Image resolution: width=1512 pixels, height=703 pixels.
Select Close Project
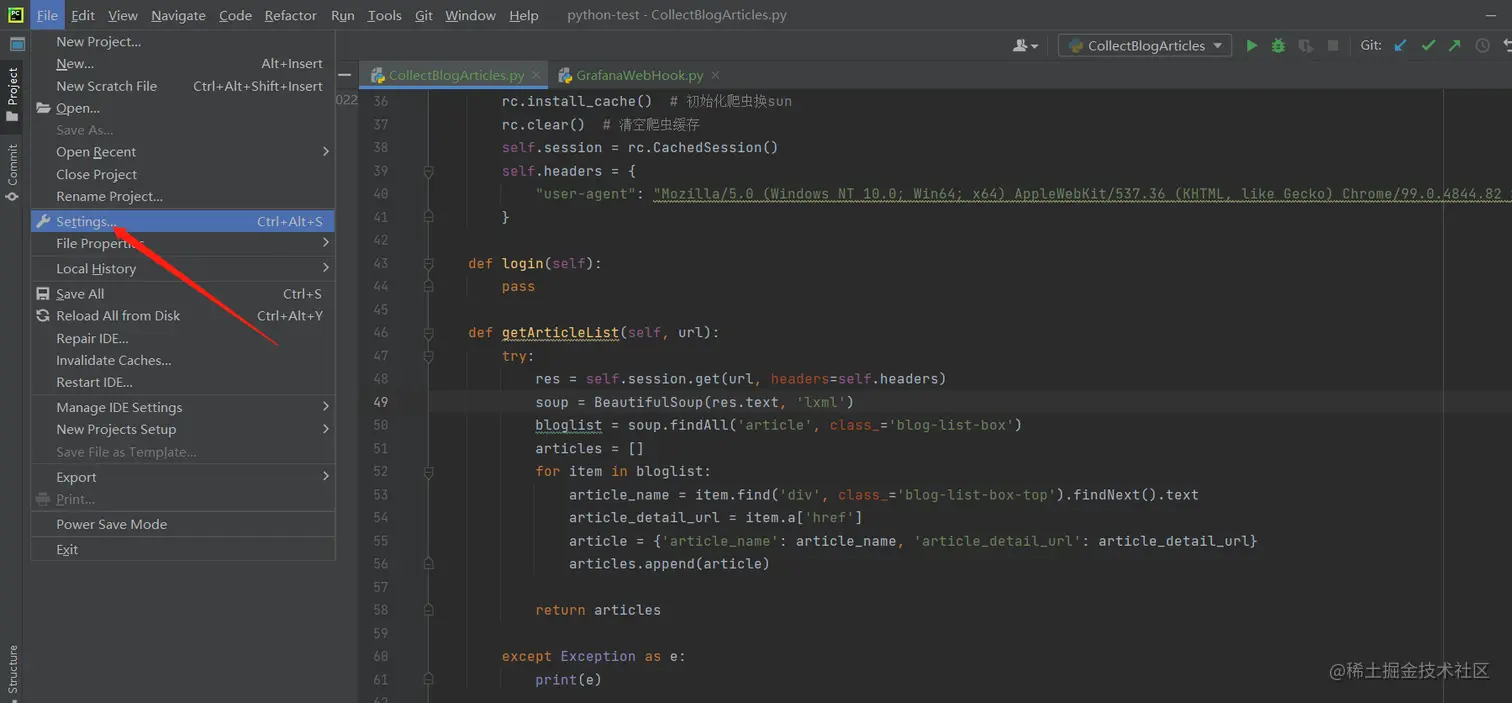tap(183, 174)
